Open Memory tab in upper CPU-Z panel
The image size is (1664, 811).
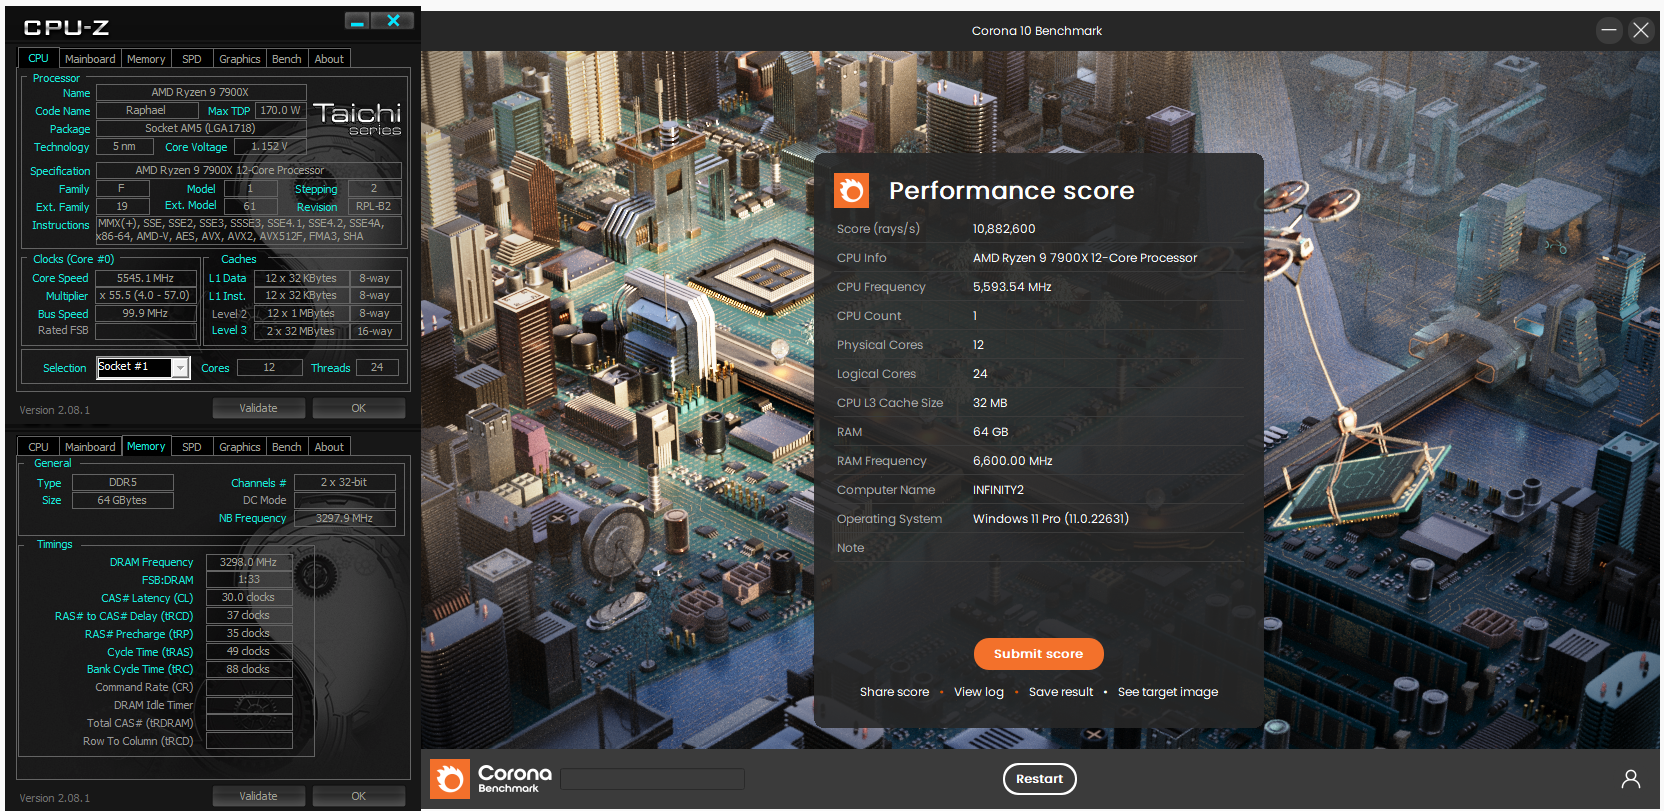tap(146, 59)
